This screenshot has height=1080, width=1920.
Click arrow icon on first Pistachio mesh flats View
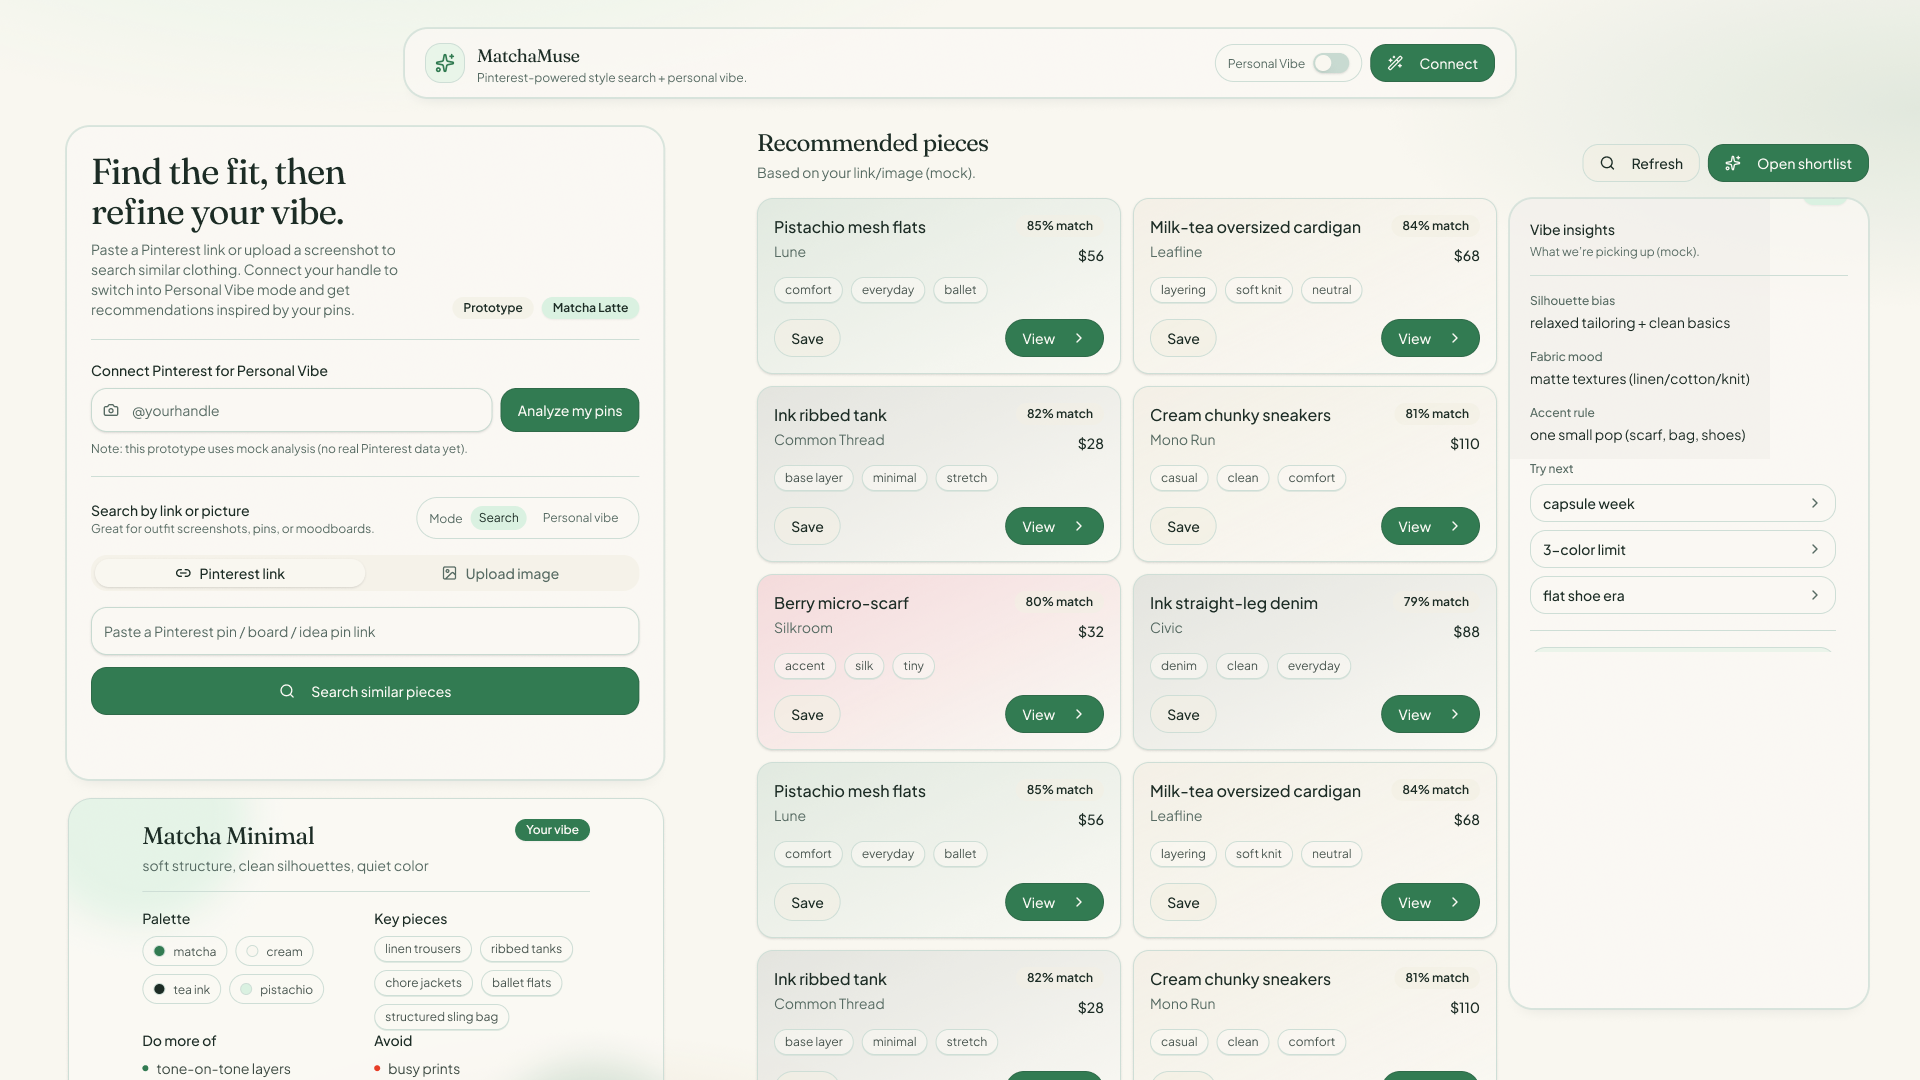pos(1079,339)
